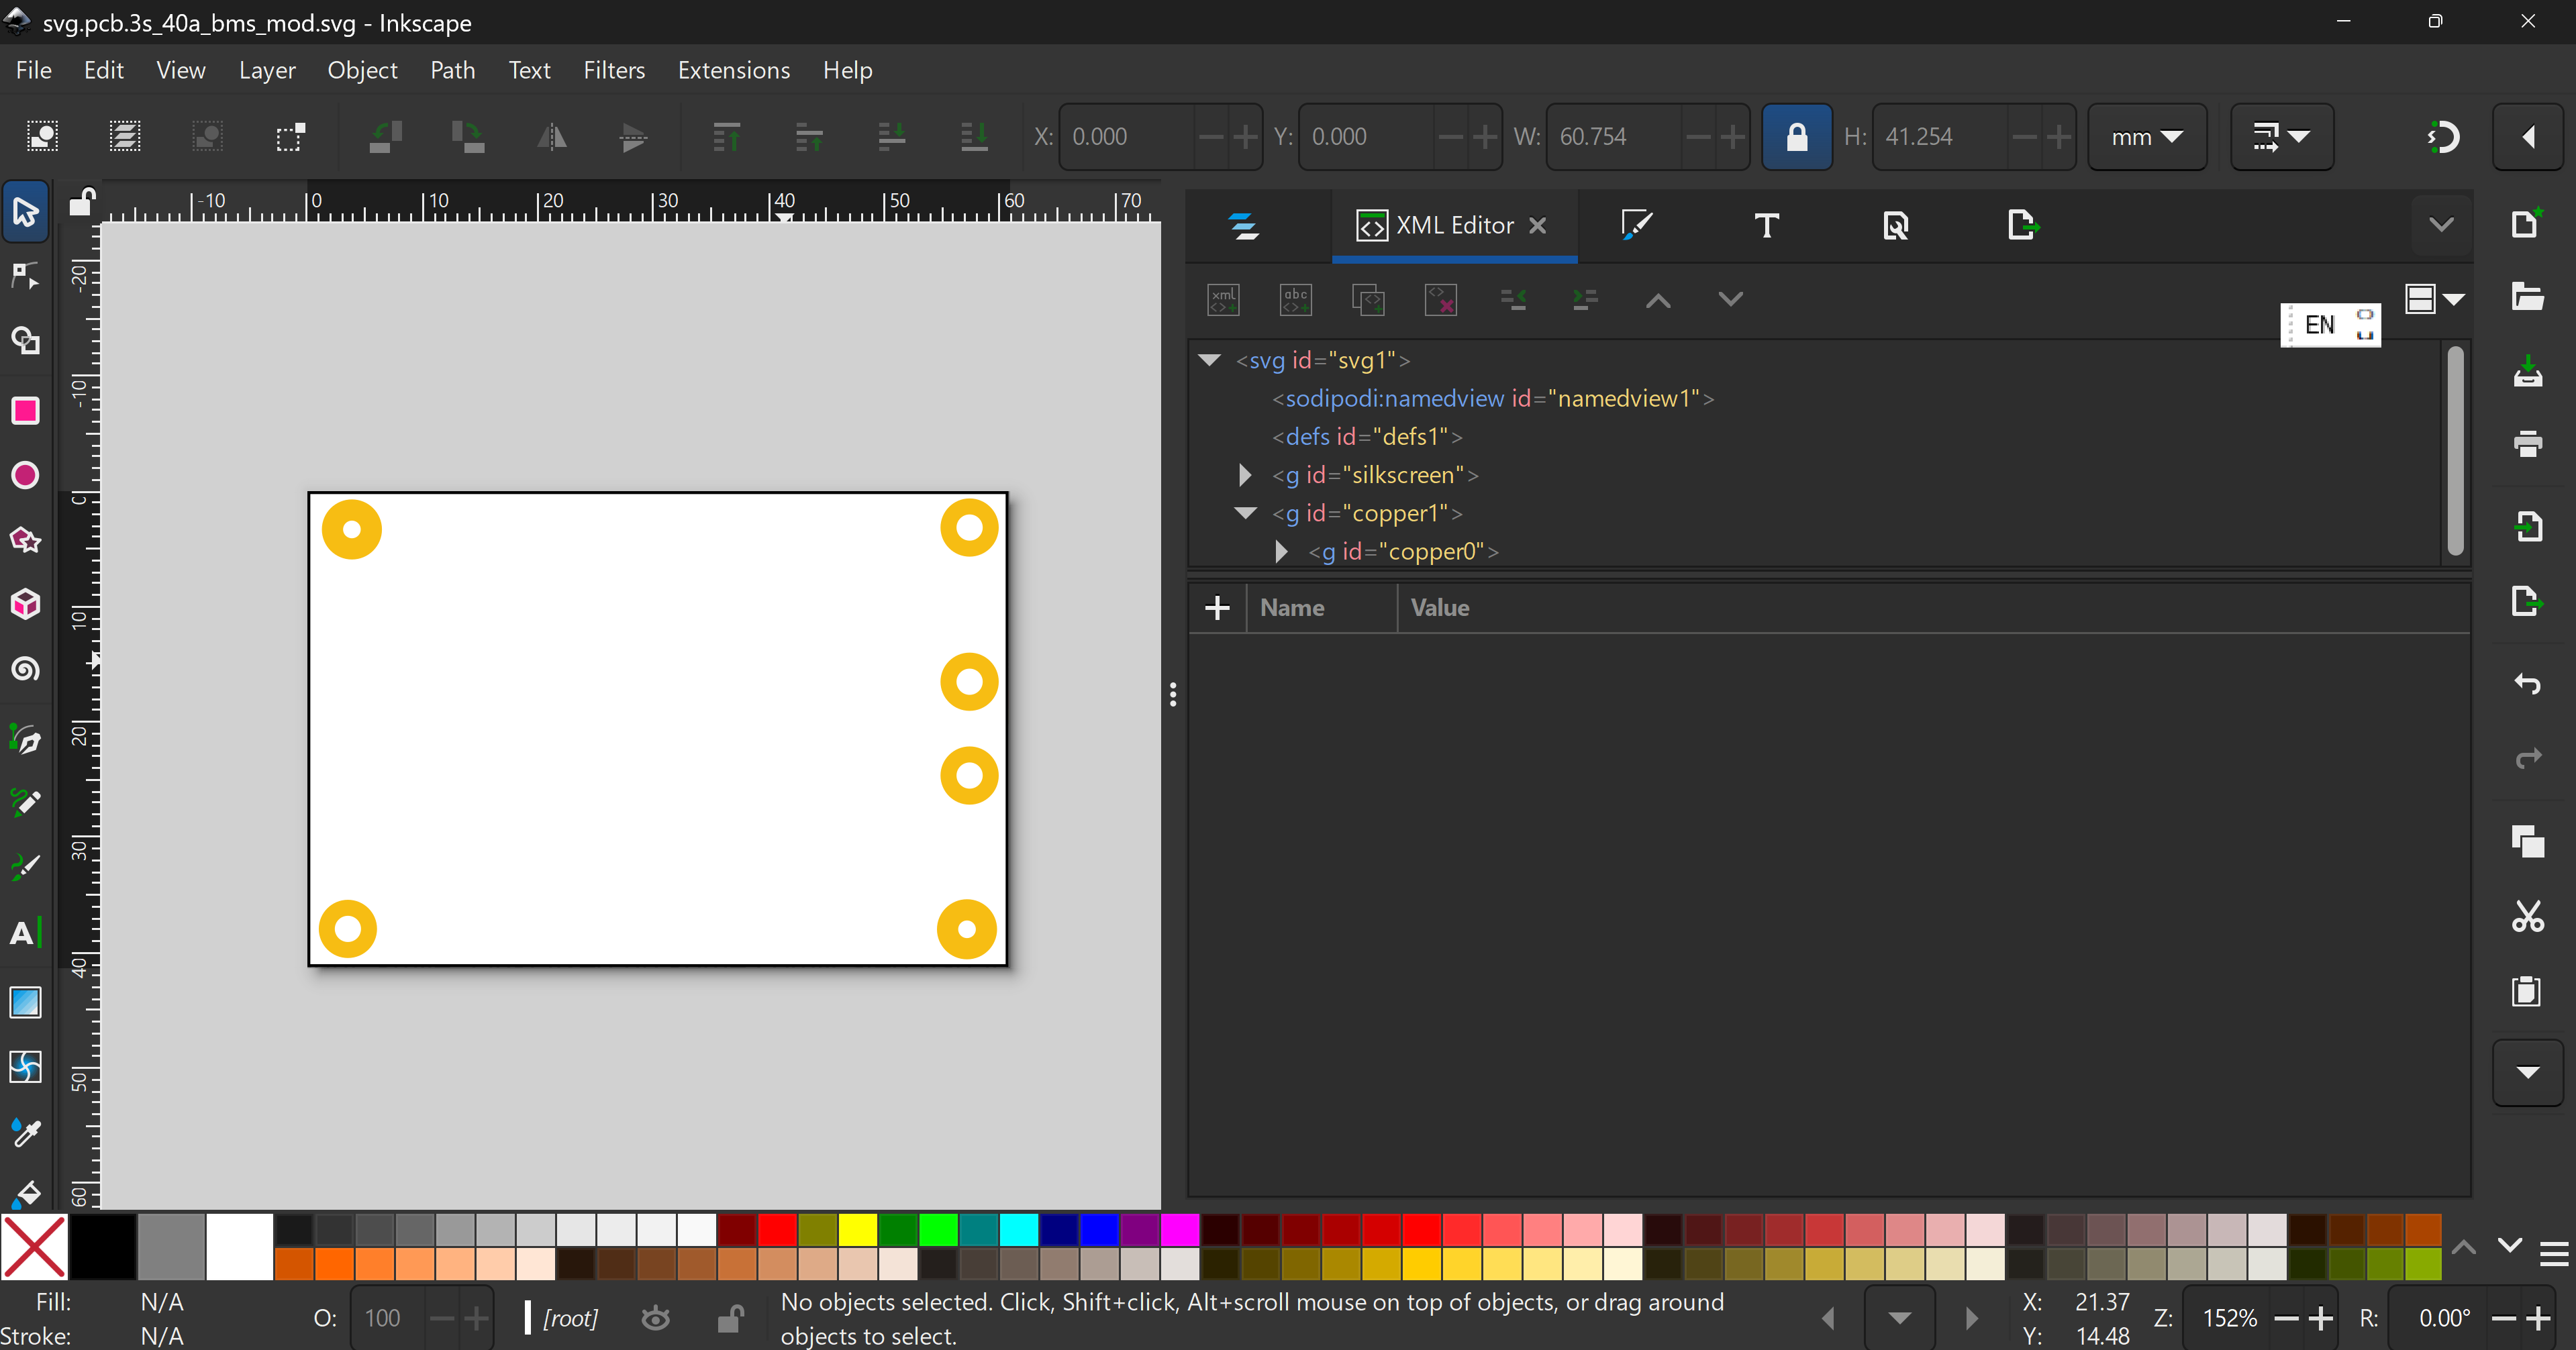
Task: Collapse the copper1 group node
Action: click(1245, 513)
